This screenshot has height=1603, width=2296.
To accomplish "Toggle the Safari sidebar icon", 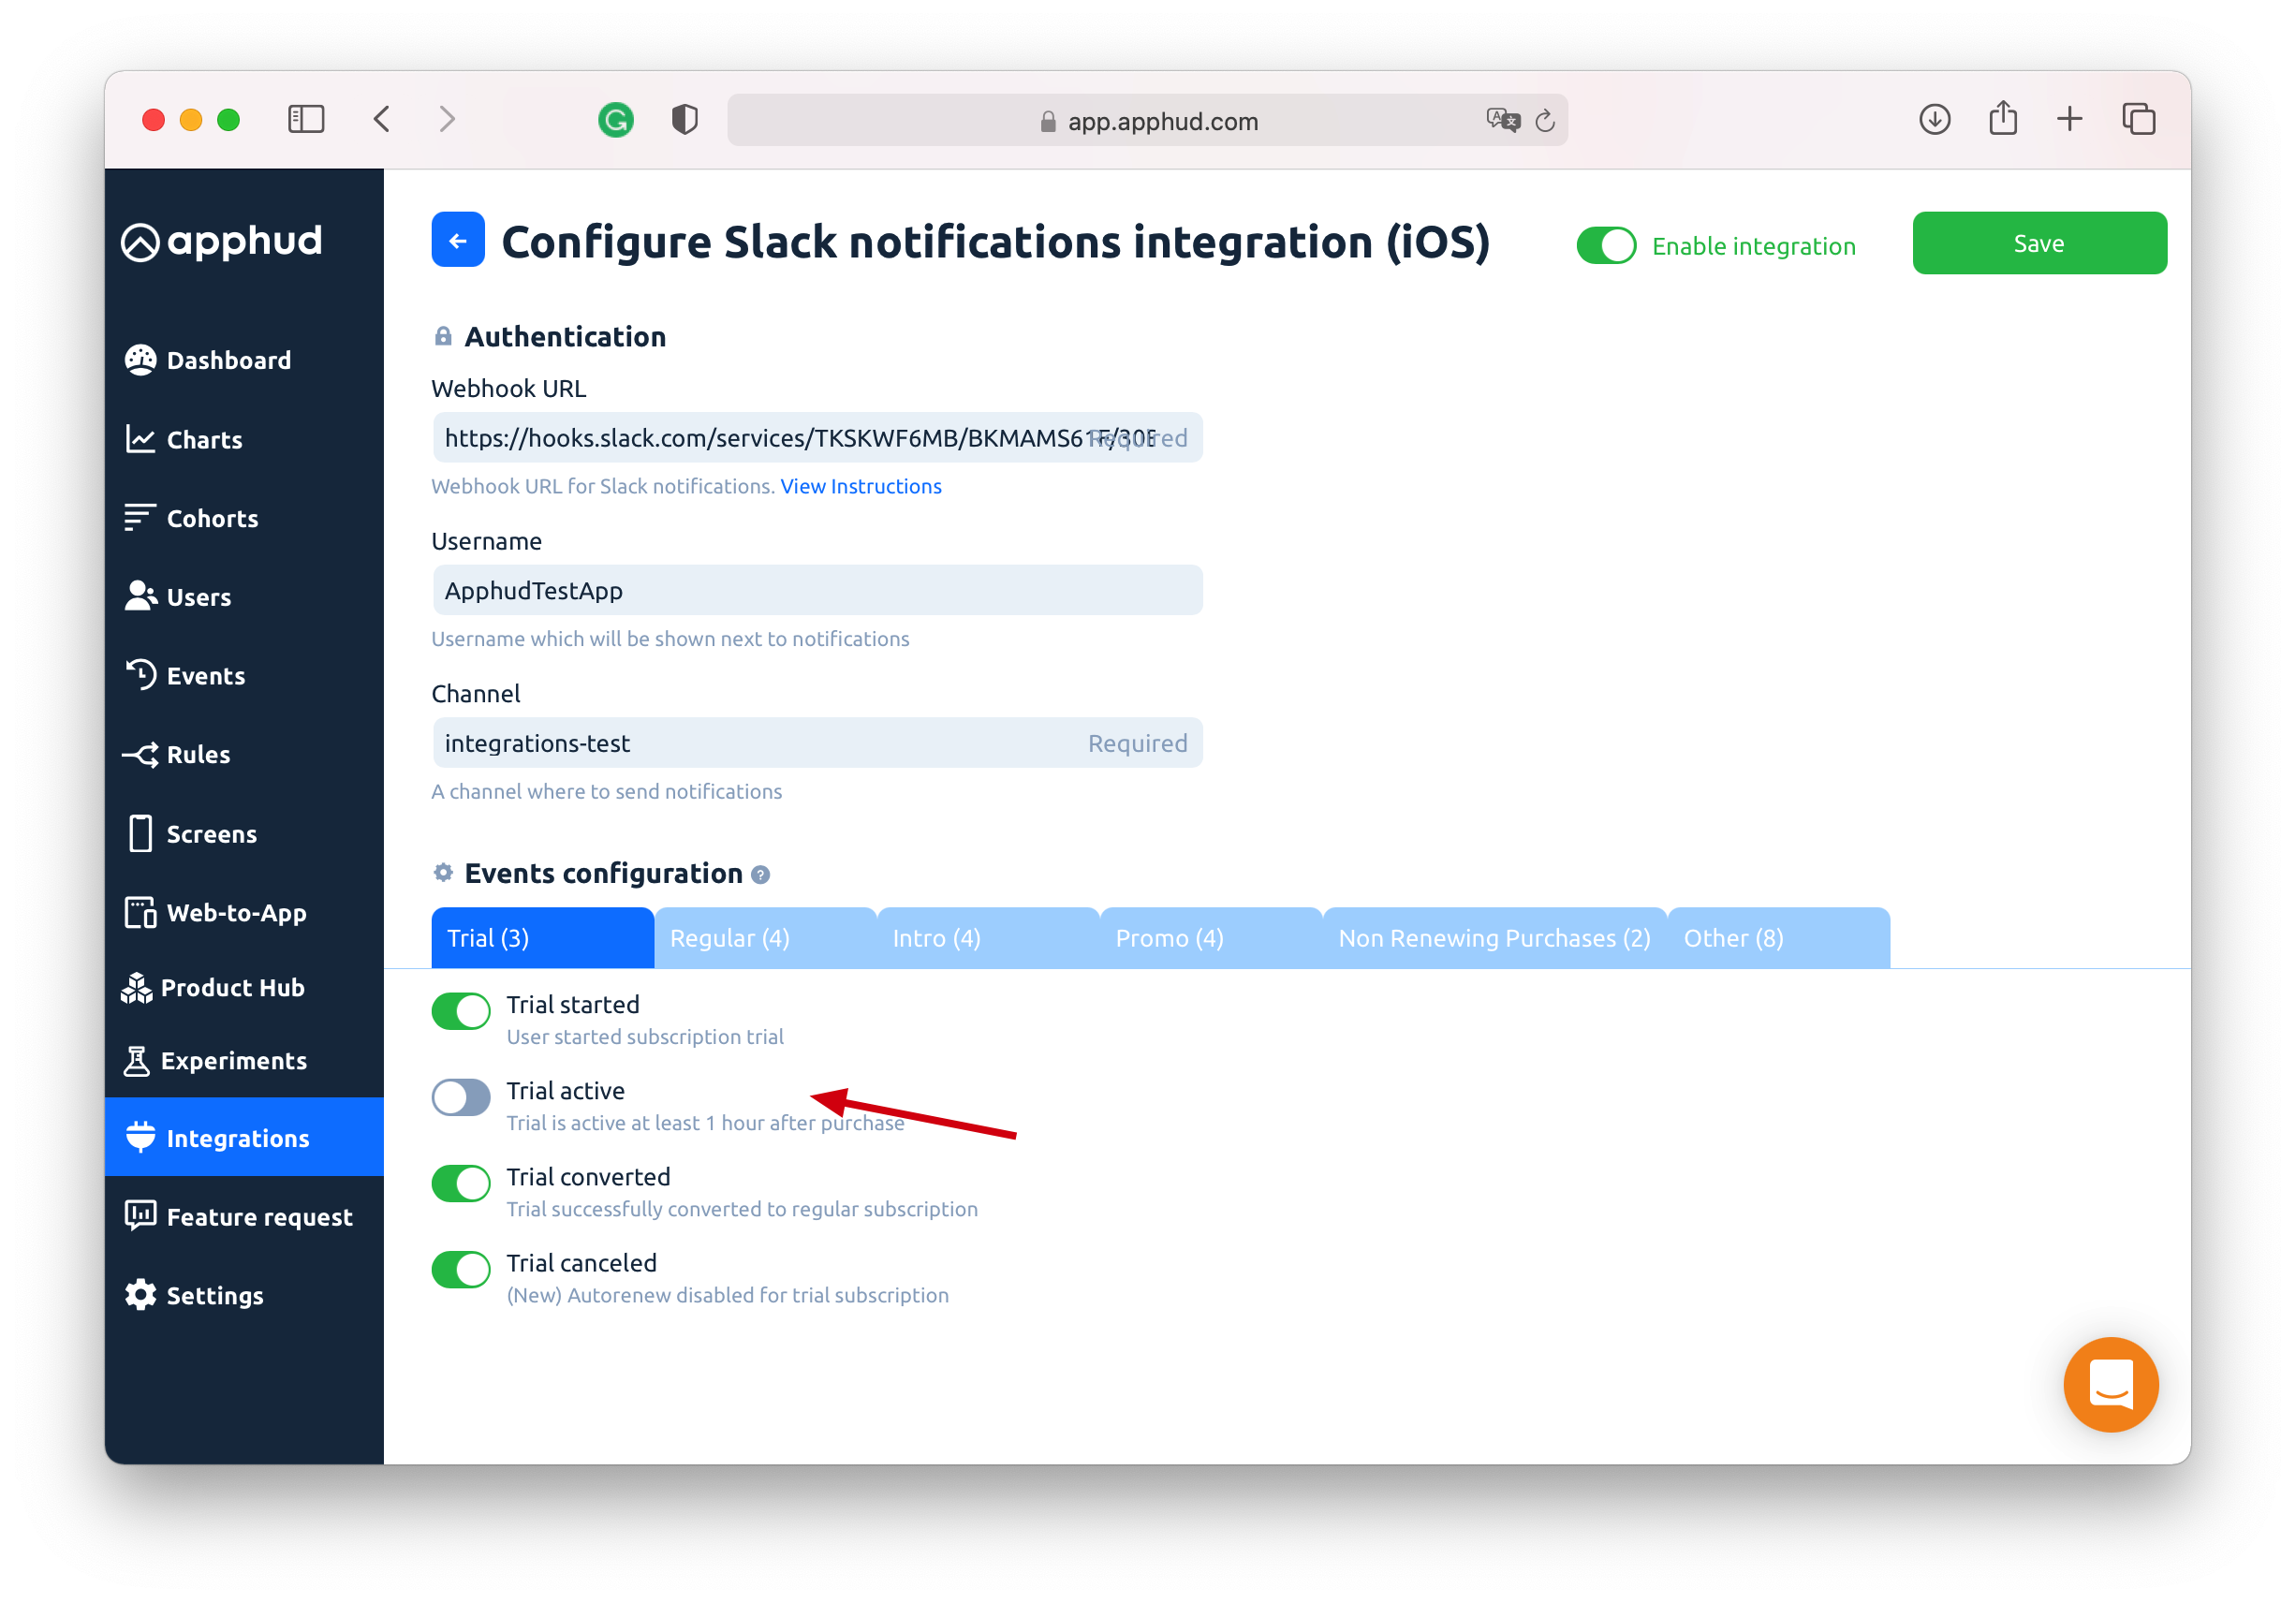I will 306,120.
